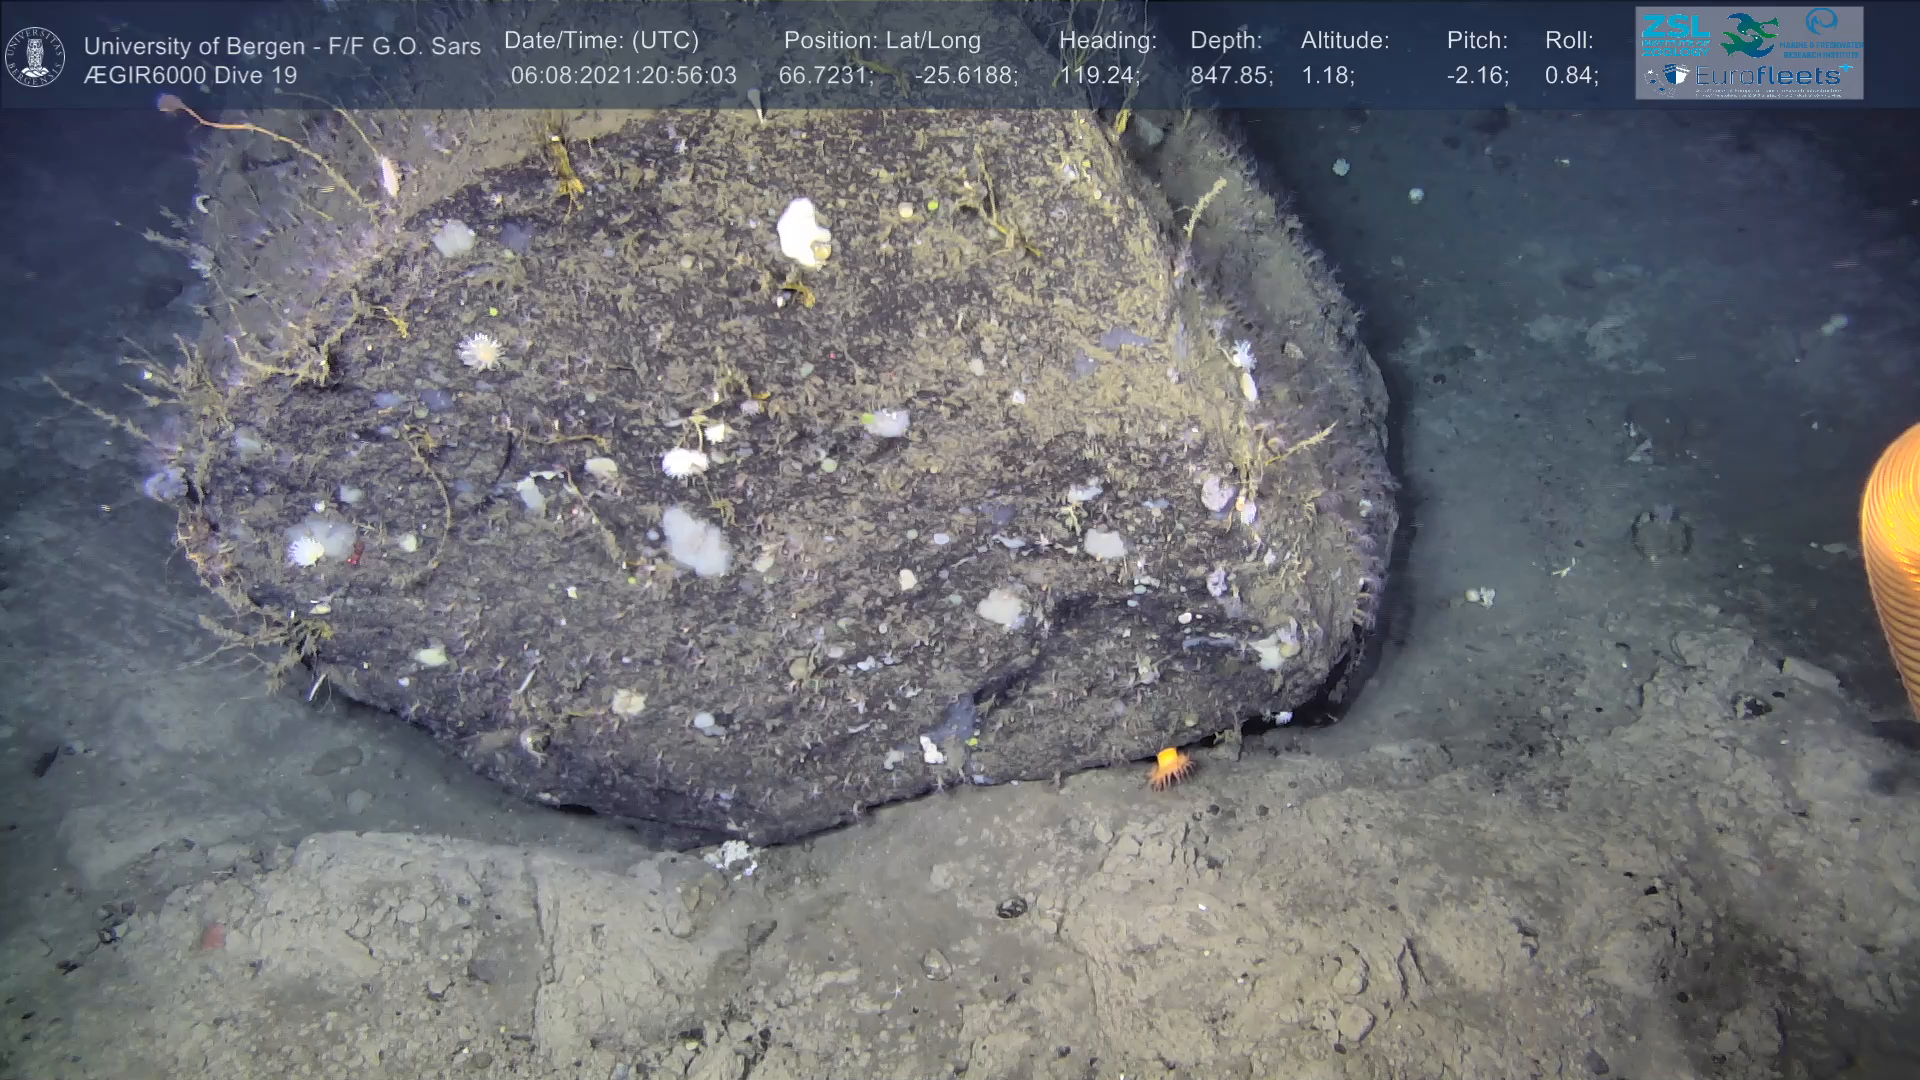Click the ÆGIR6000 Dive 19 text

(190, 76)
